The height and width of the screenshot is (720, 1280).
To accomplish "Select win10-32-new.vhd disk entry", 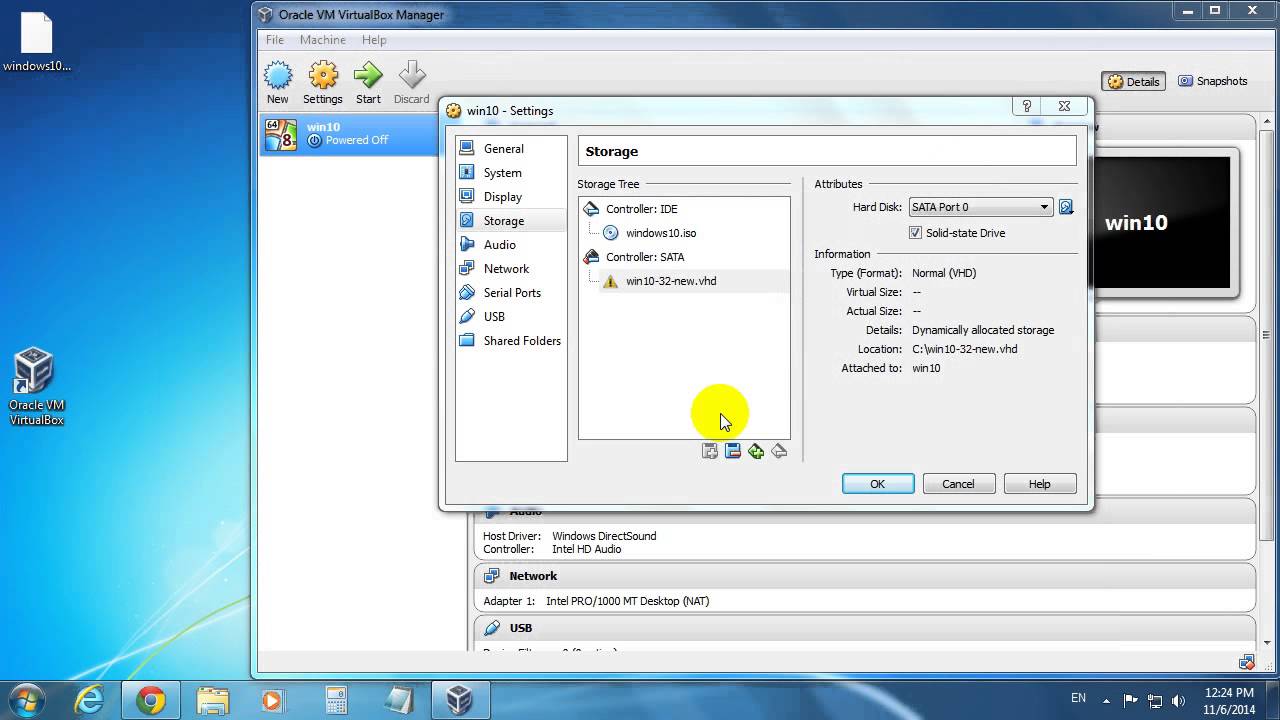I will (684, 281).
